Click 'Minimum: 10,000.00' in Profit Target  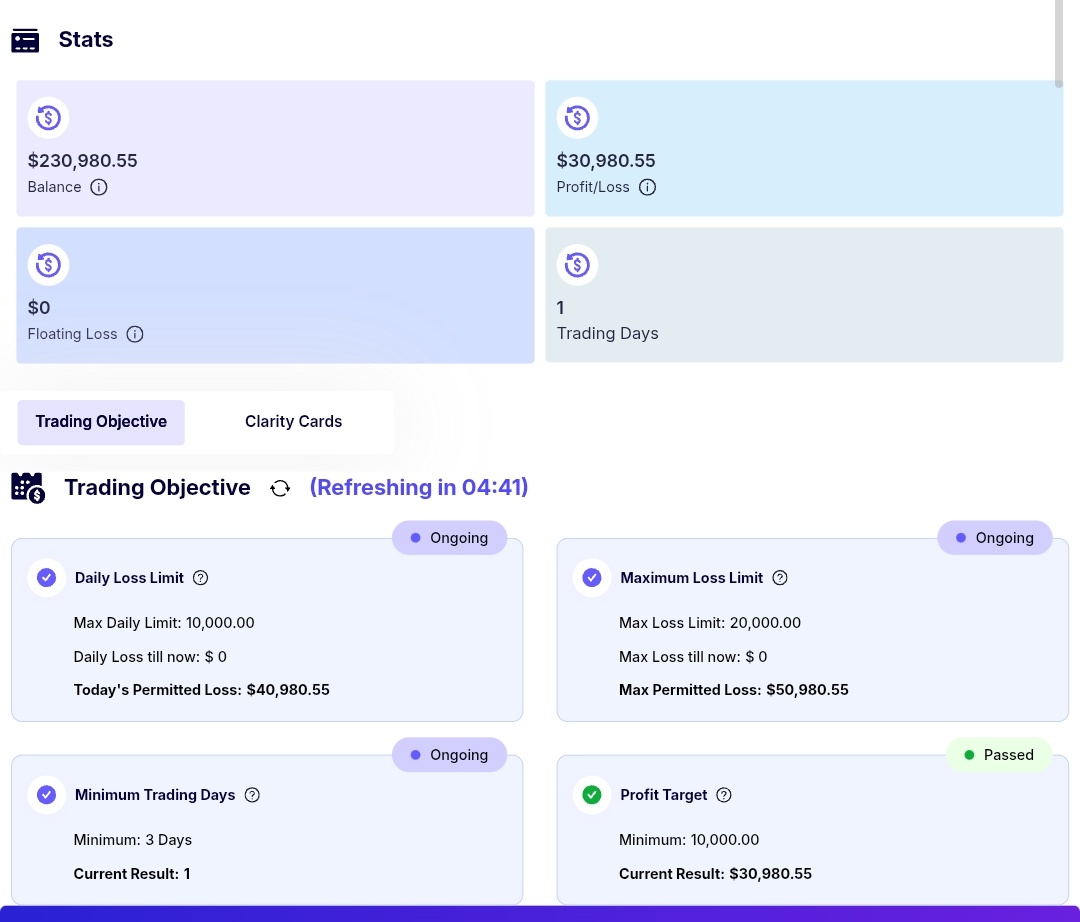click(x=689, y=840)
